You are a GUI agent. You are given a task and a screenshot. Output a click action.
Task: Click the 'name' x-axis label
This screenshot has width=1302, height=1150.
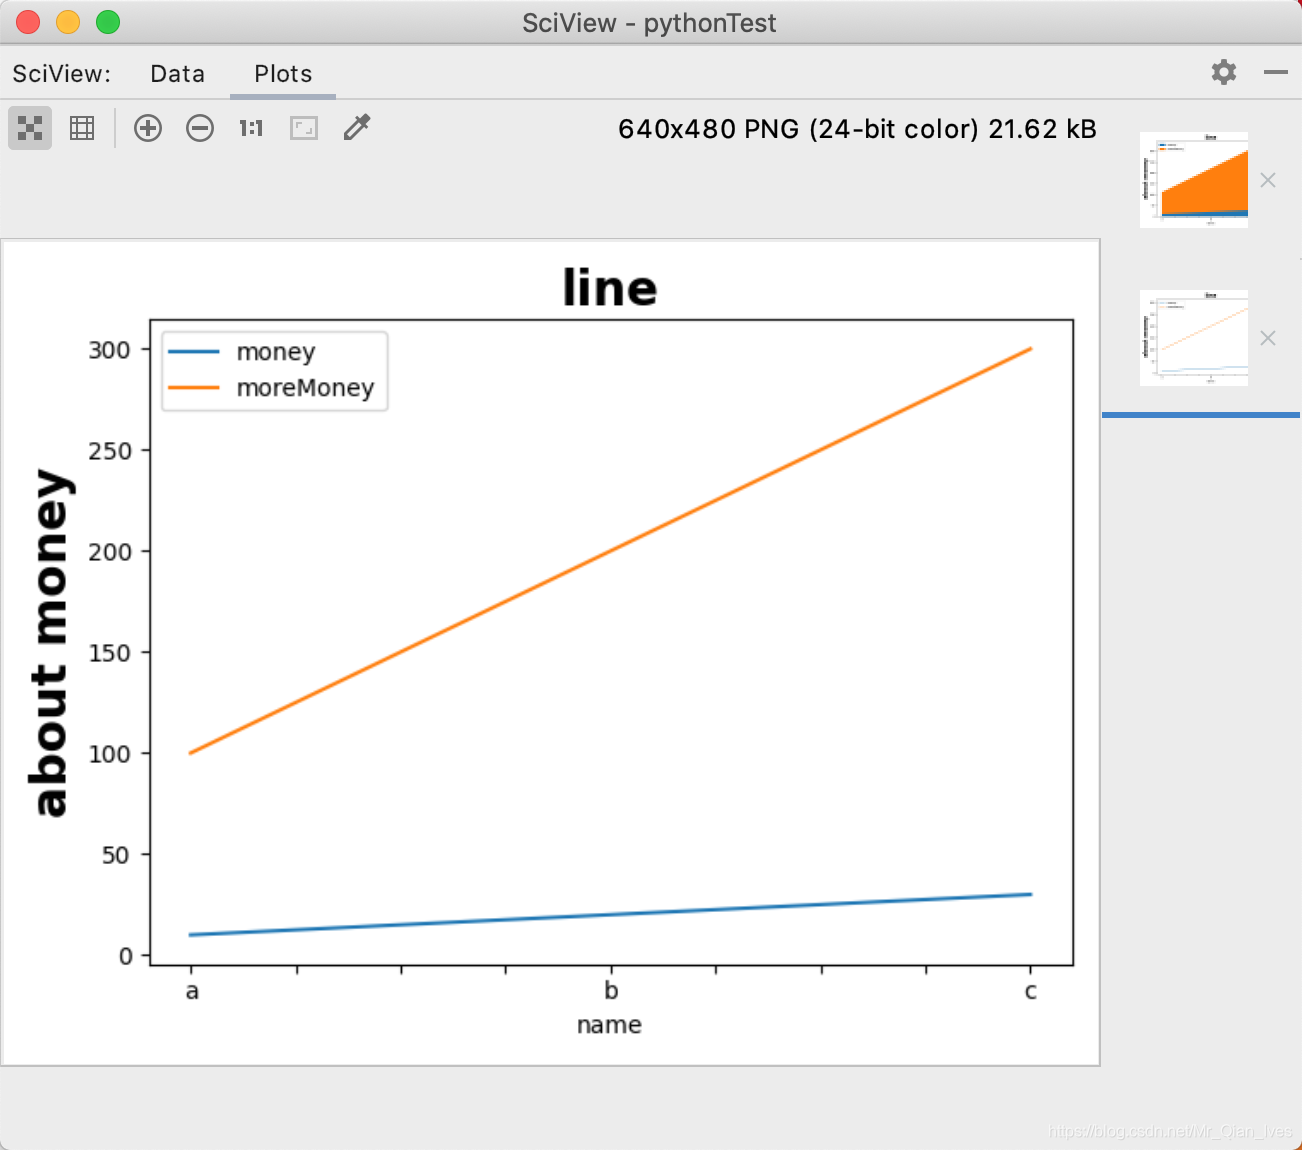tap(609, 1025)
